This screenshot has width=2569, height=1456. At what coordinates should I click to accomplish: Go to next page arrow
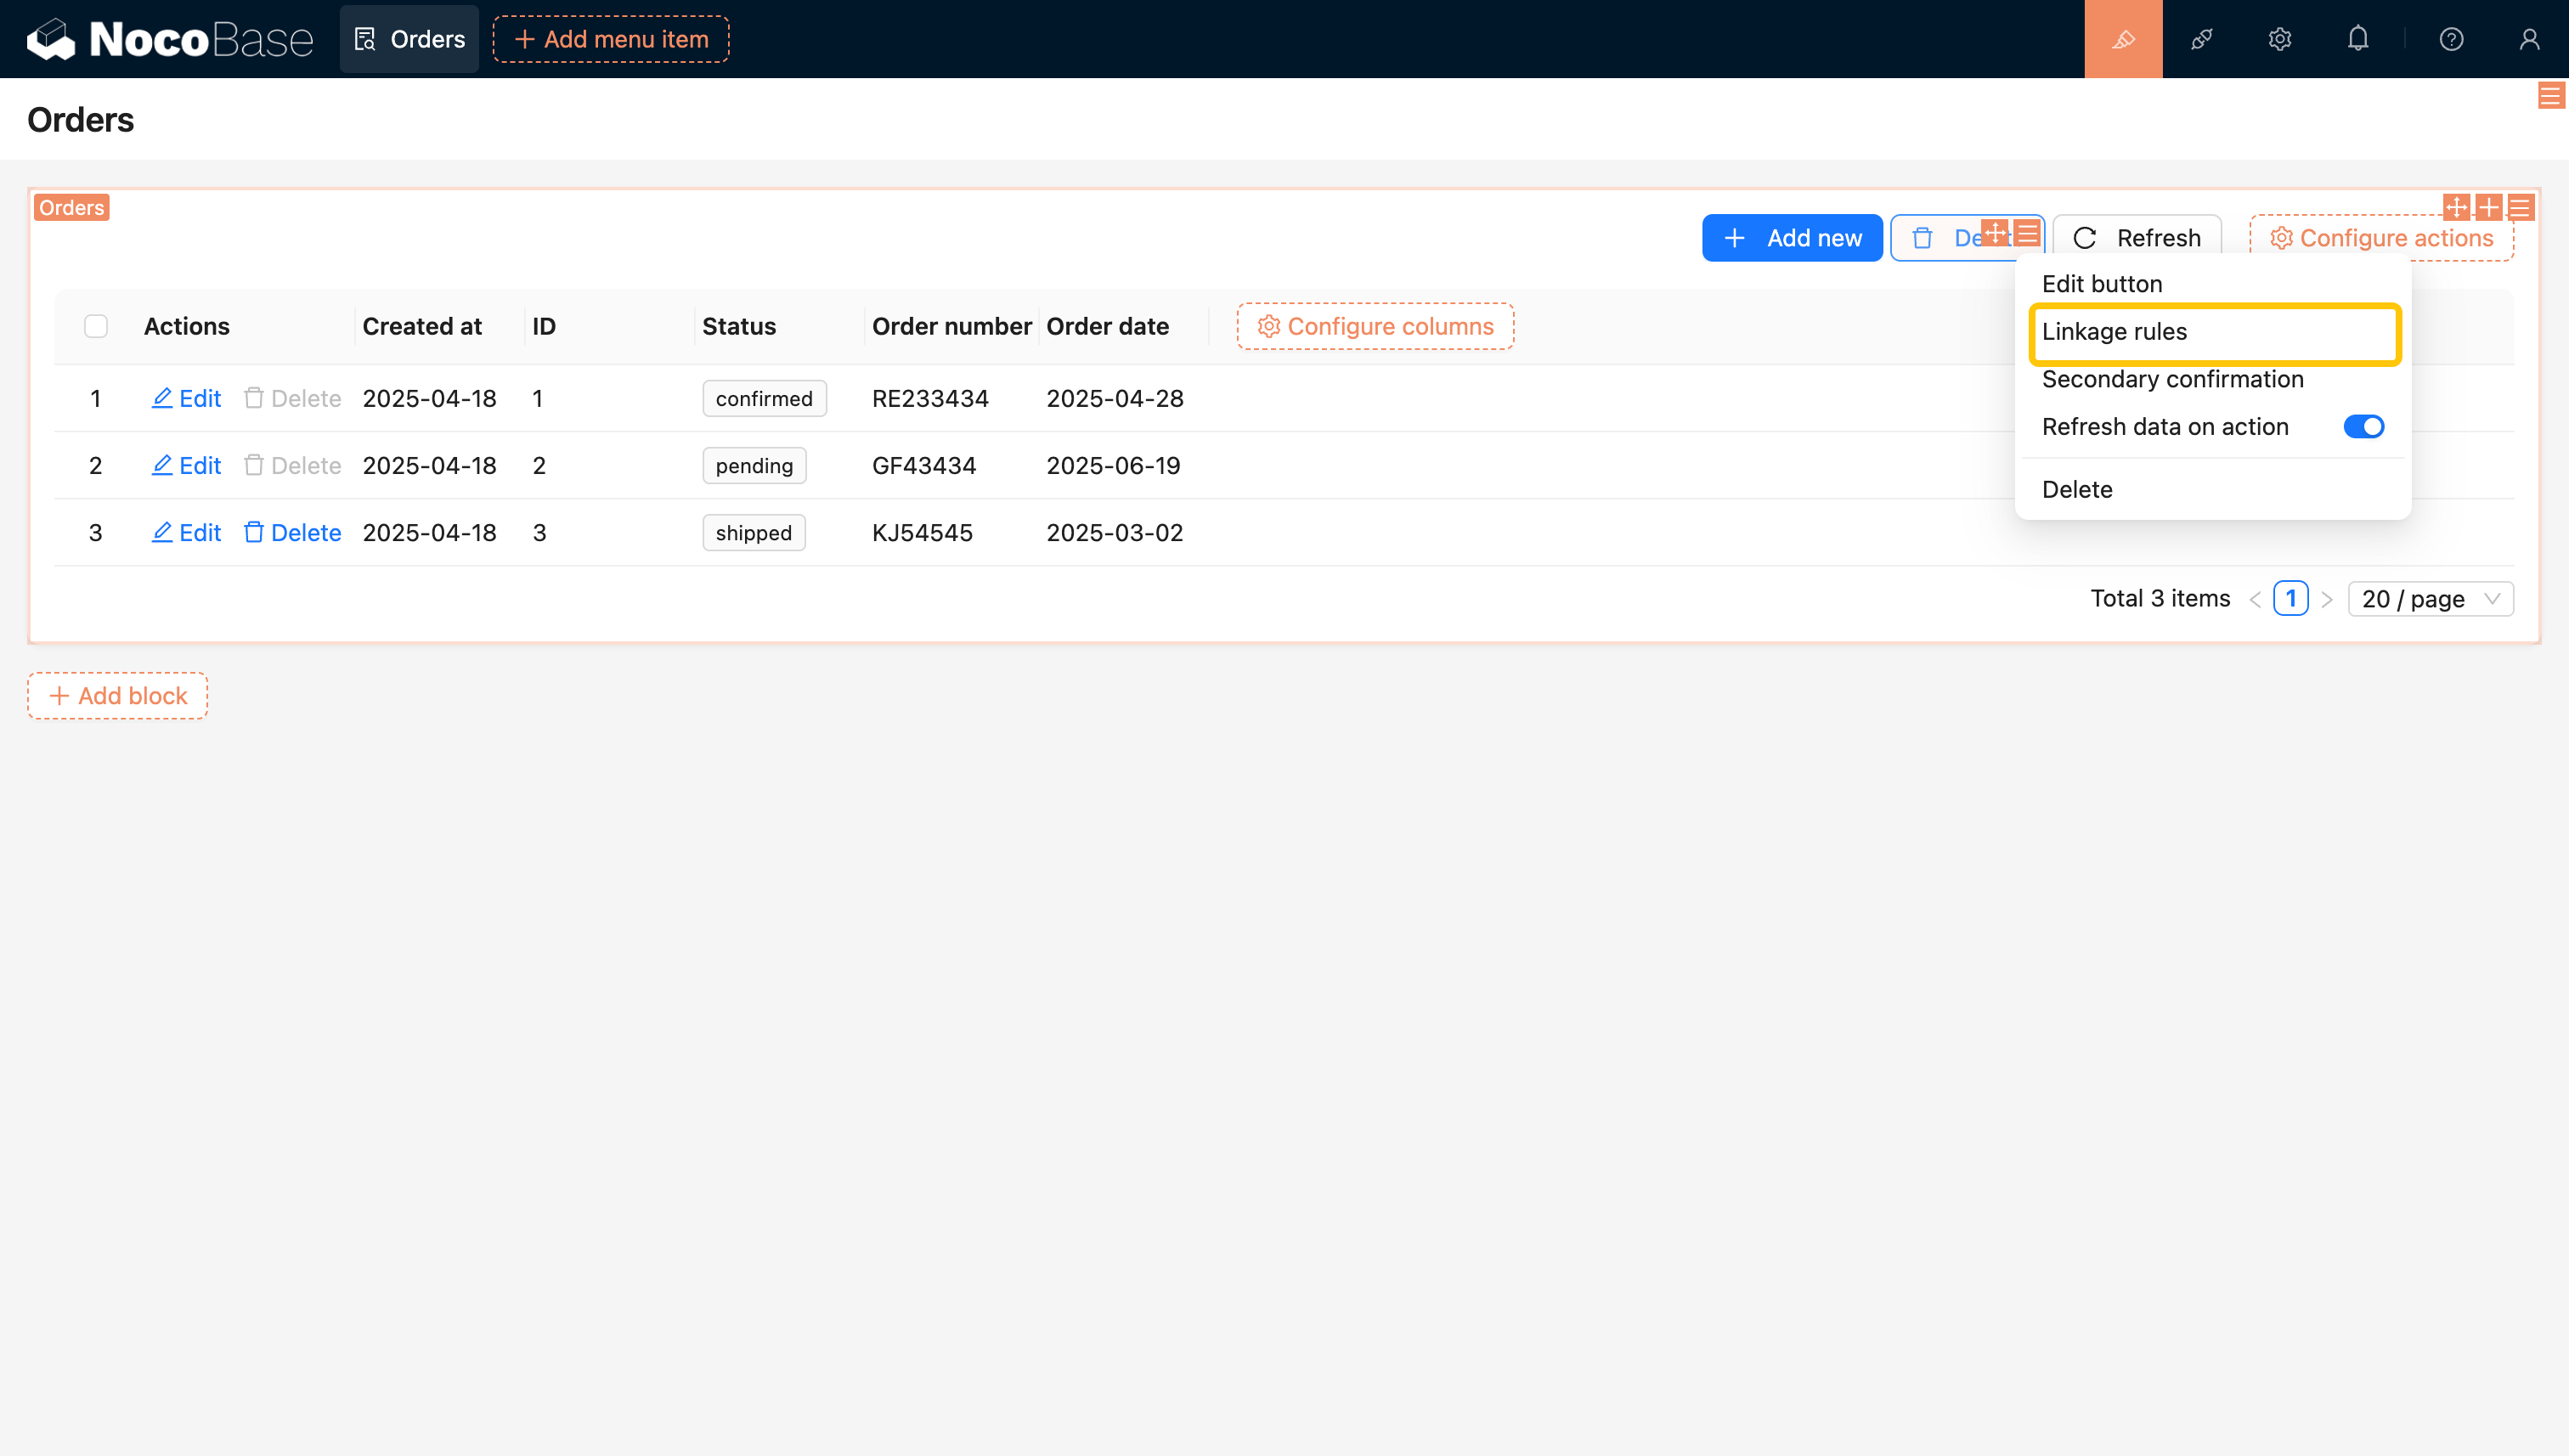2327,599
